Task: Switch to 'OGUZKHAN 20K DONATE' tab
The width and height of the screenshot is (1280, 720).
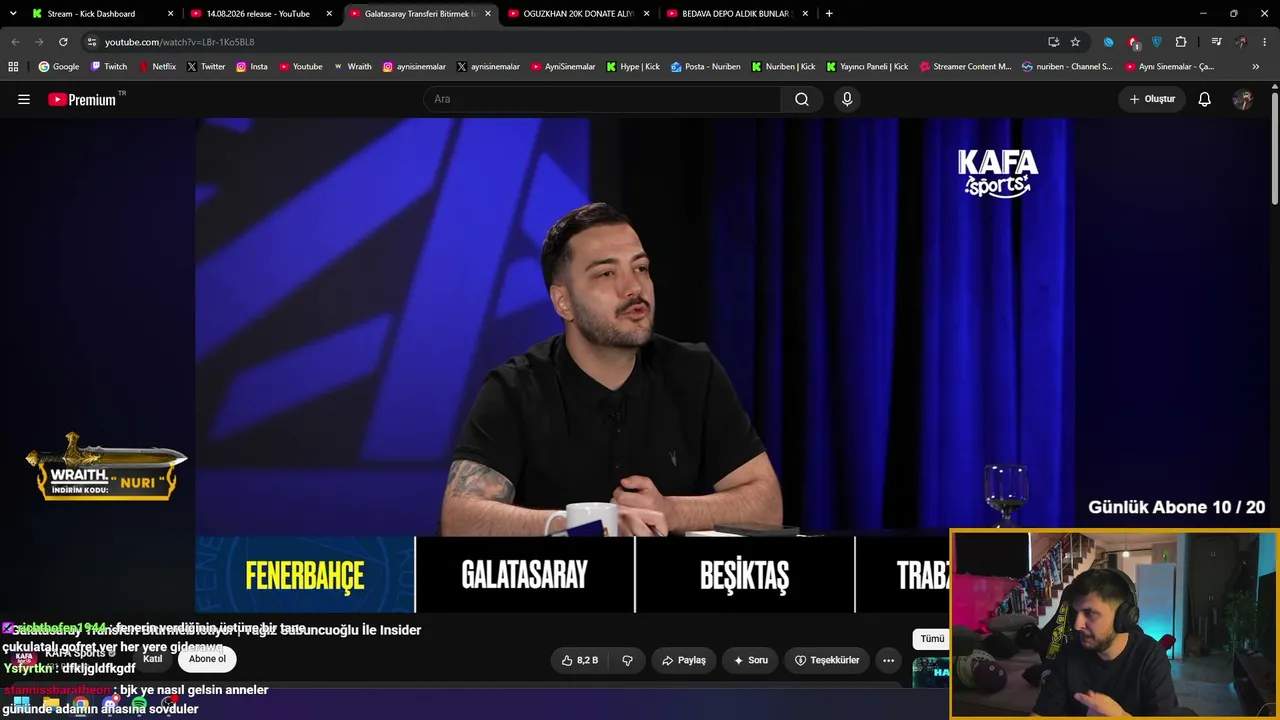Action: point(578,14)
